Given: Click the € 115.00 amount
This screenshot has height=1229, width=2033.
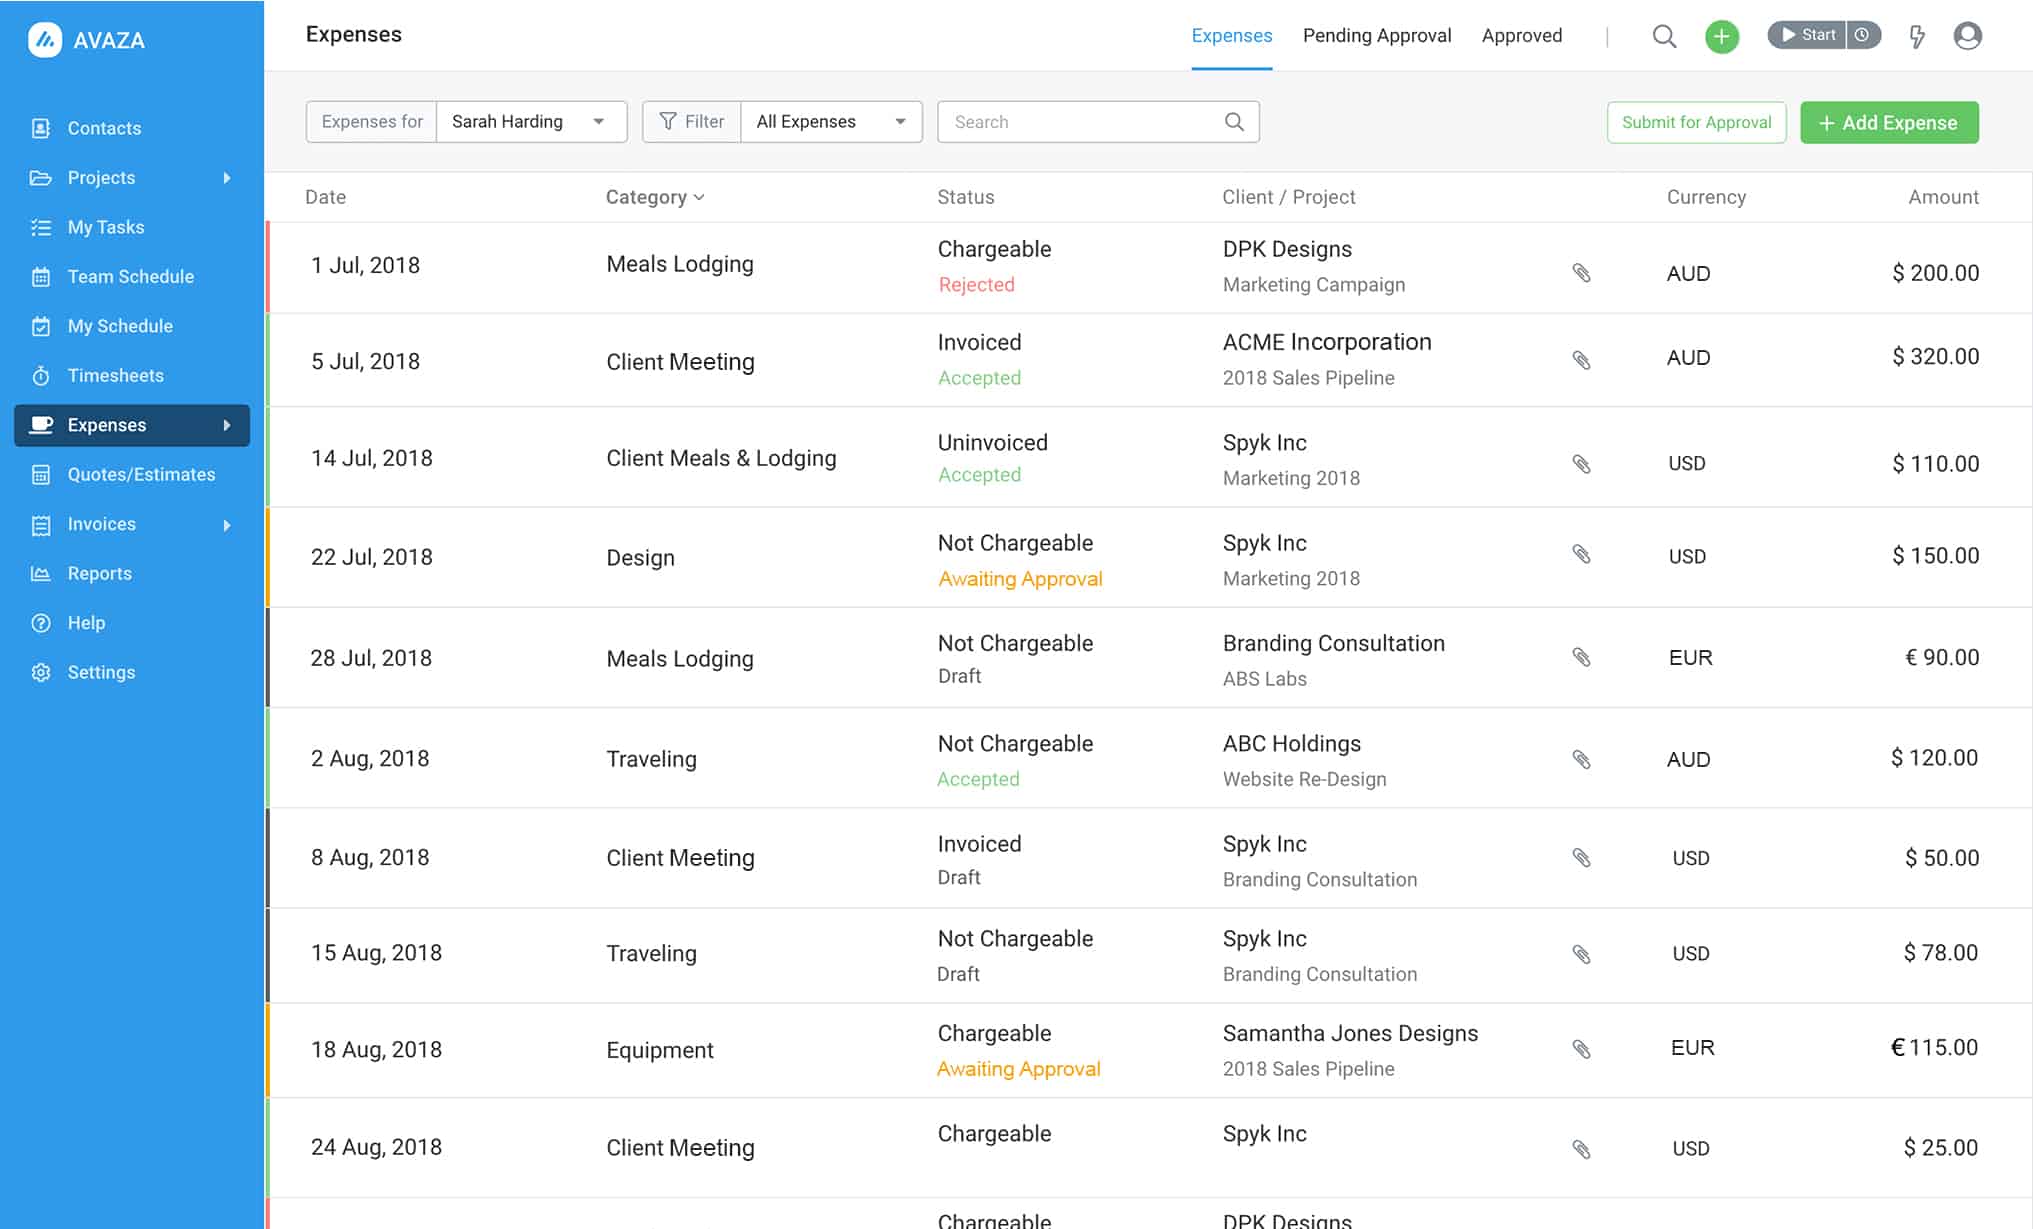Looking at the screenshot, I should coord(1934,1048).
